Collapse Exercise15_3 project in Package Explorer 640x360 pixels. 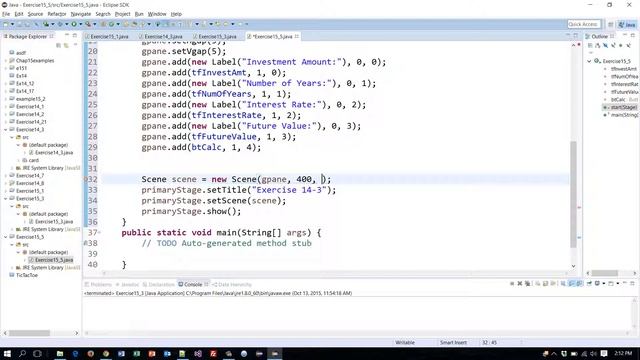6,198
